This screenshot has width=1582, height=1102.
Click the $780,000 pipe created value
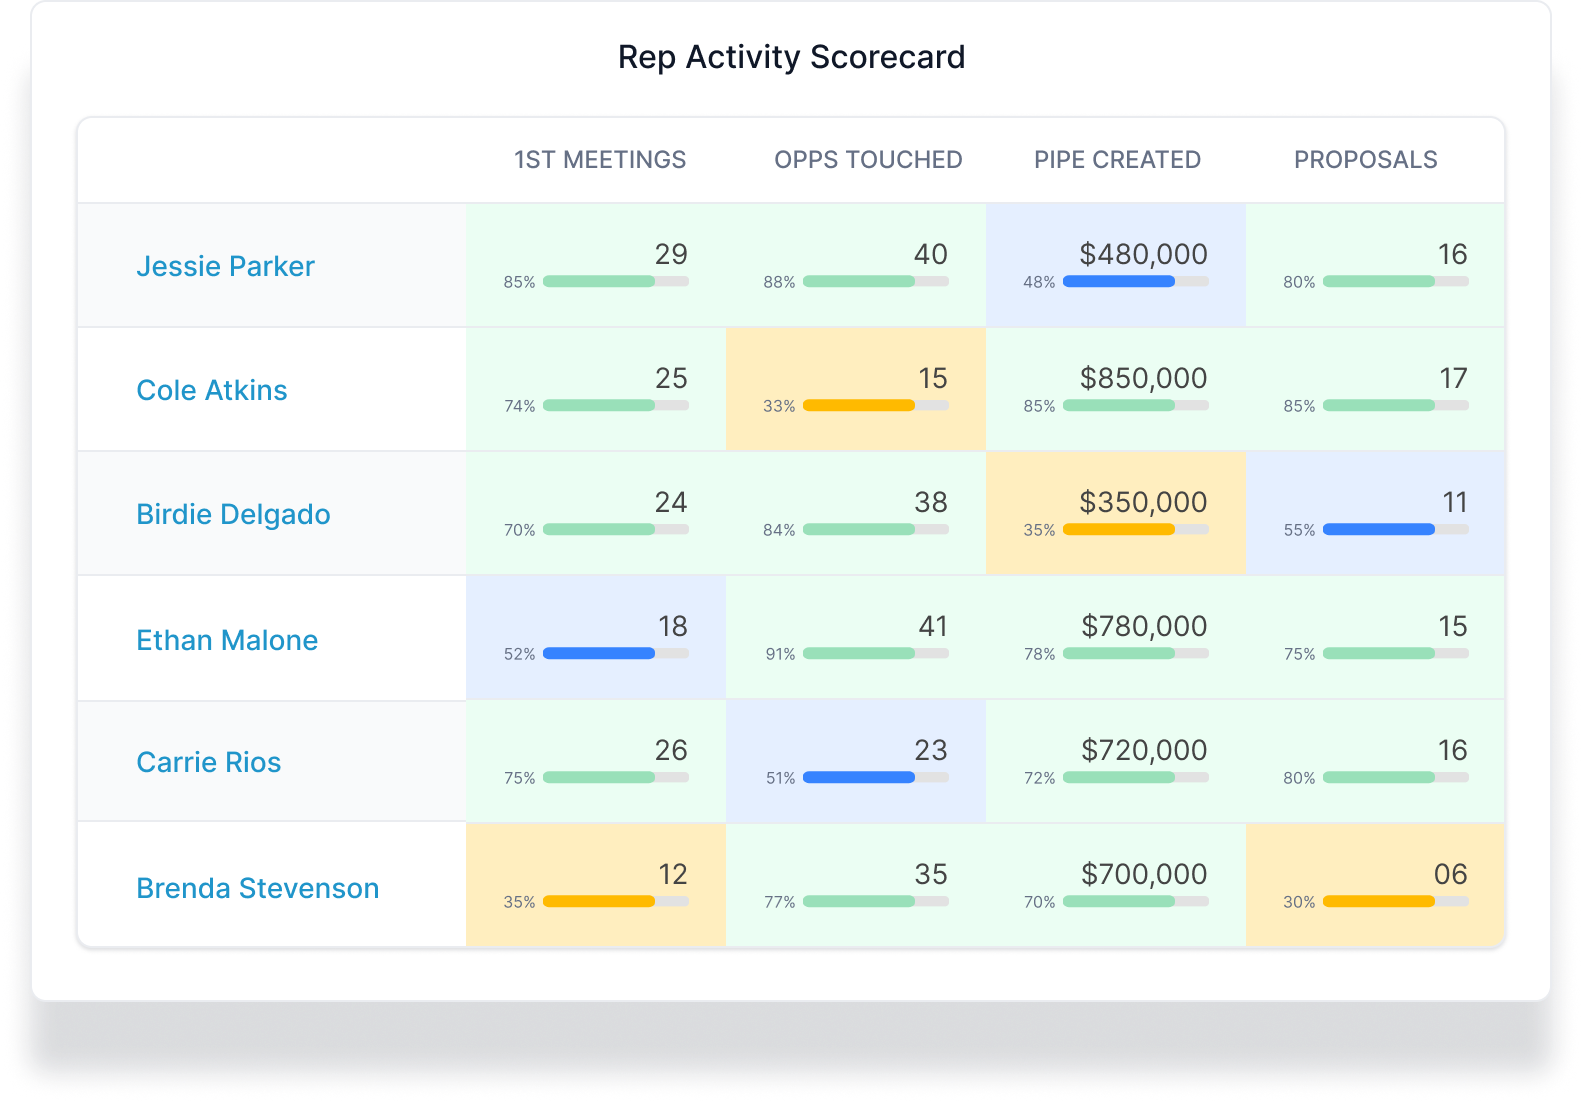(1144, 627)
